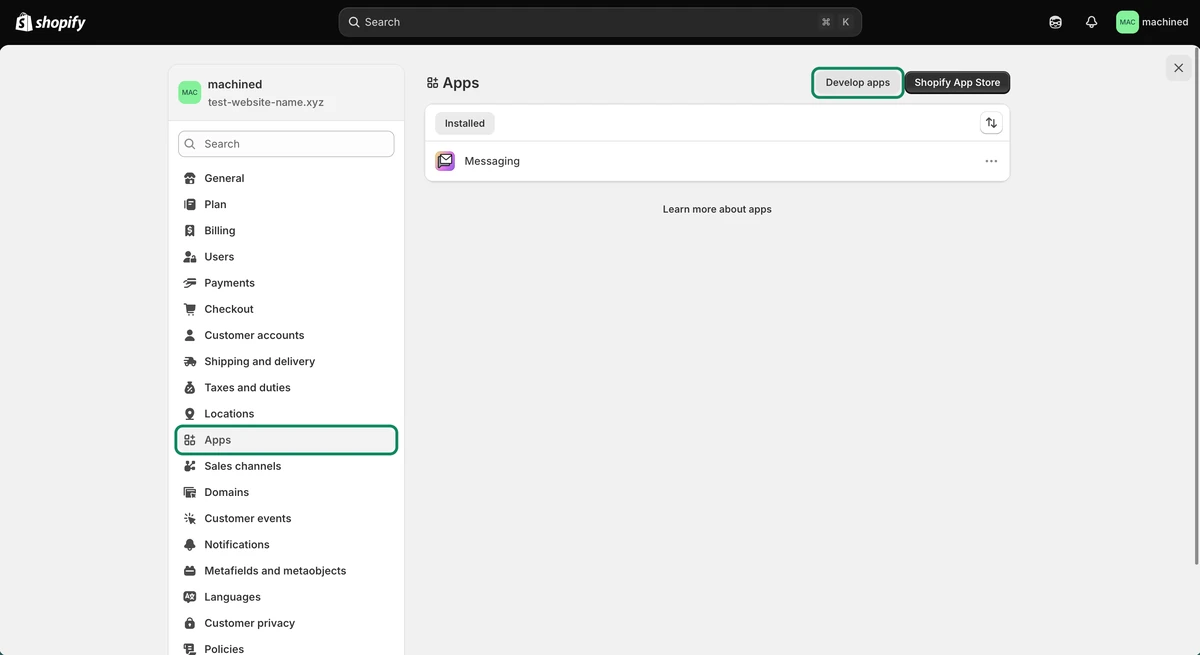Click the Taxes and duties icon
Screen dimensions: 1200x655
pyautogui.click(x=190, y=387)
